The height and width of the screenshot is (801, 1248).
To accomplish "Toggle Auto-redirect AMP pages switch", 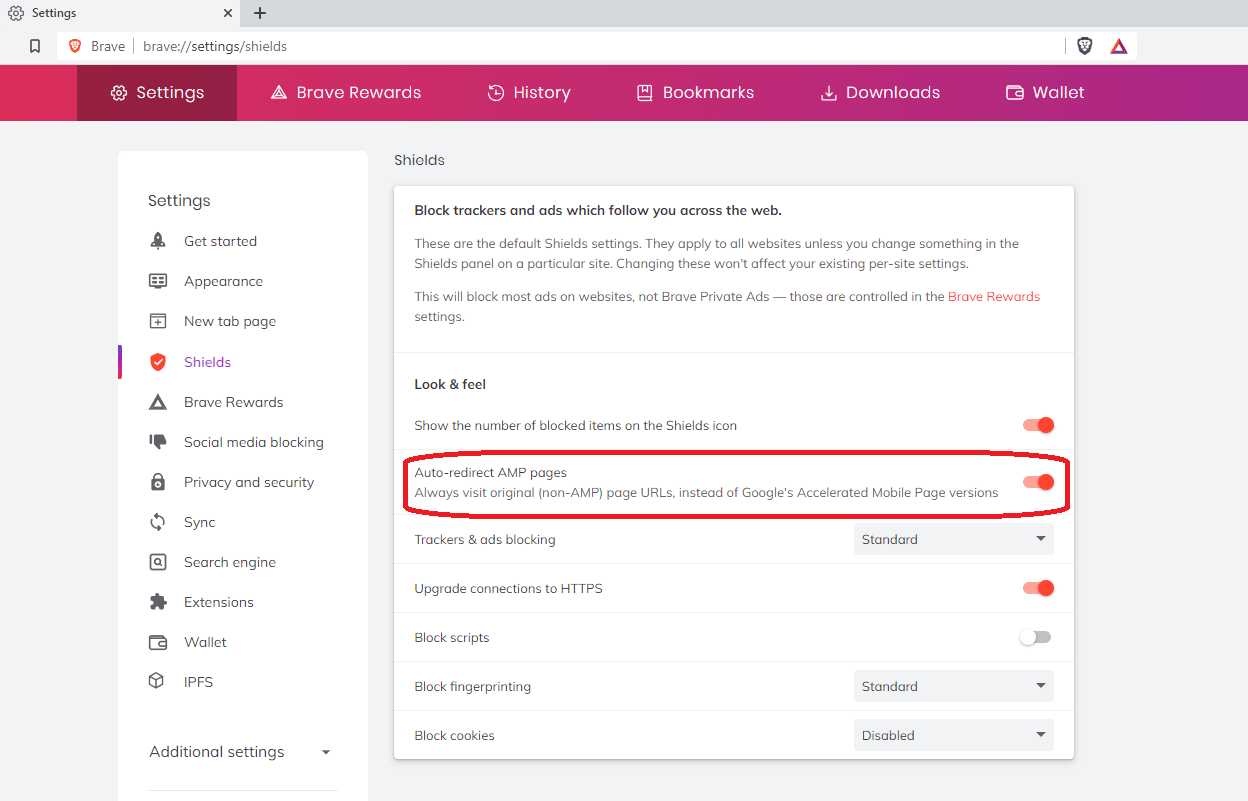I will click(1038, 482).
